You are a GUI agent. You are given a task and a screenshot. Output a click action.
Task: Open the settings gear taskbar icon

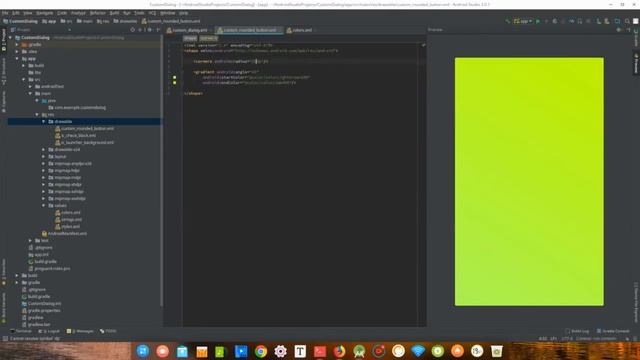click(280, 351)
